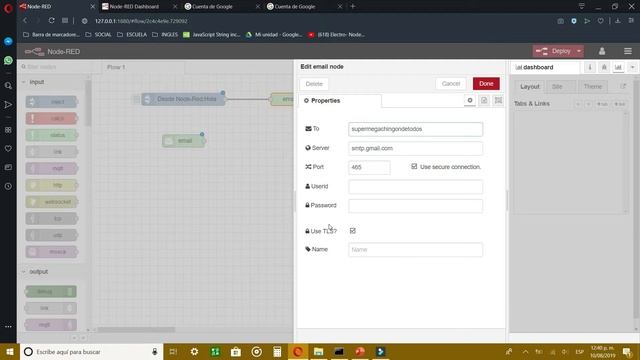
Task: Select the http node in input palette
Action: click(51, 185)
